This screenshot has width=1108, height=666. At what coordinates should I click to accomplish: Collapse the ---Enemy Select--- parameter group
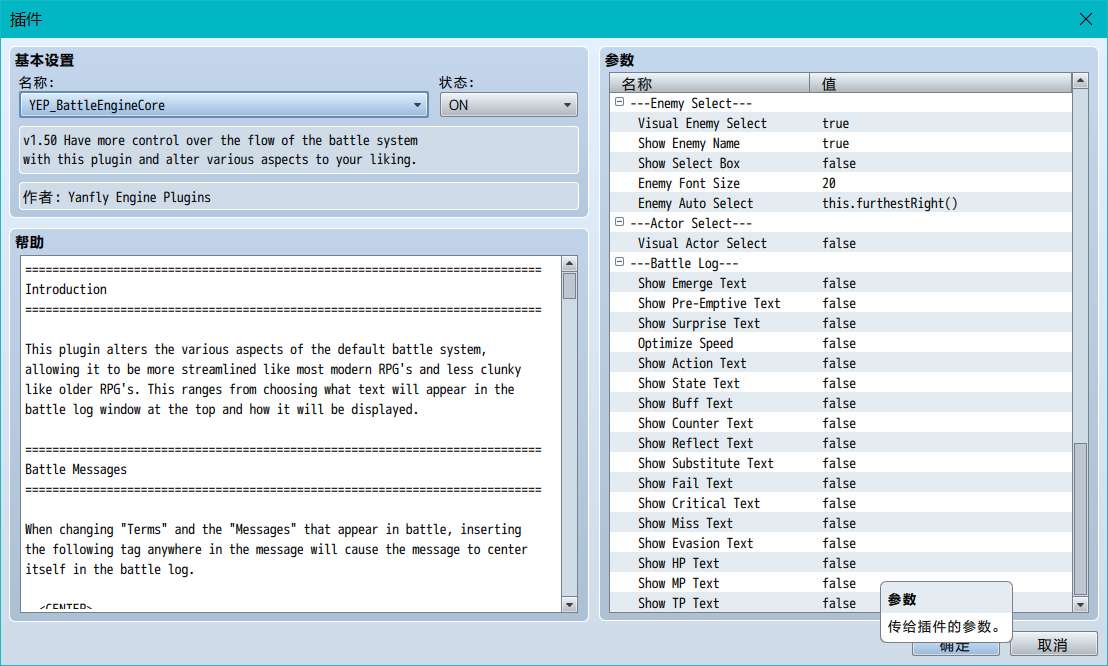(620, 102)
